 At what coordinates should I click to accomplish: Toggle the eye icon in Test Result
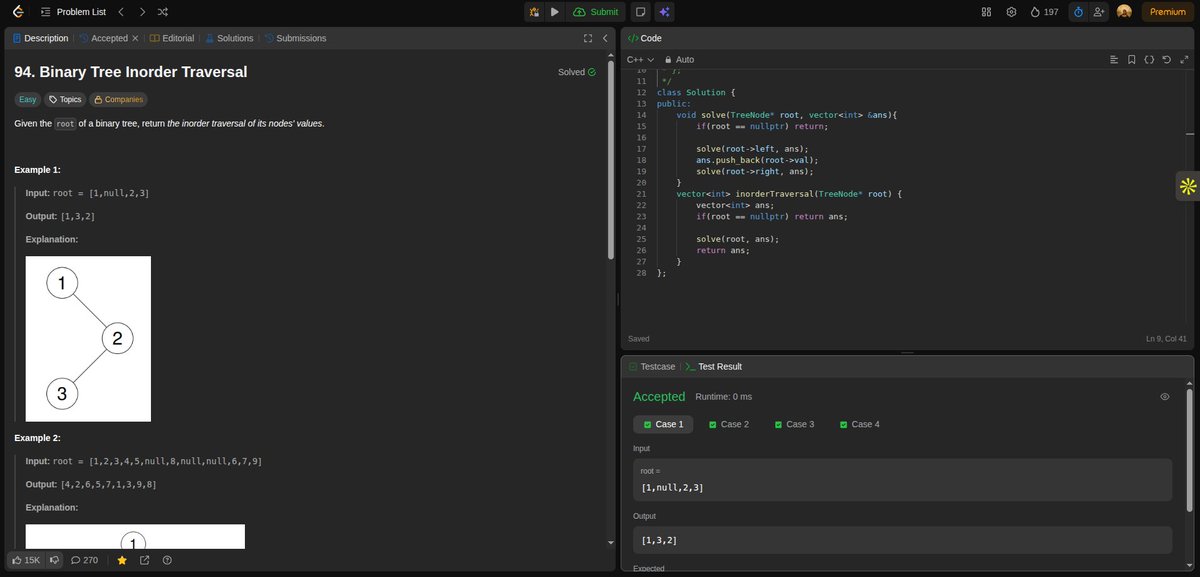(1164, 397)
